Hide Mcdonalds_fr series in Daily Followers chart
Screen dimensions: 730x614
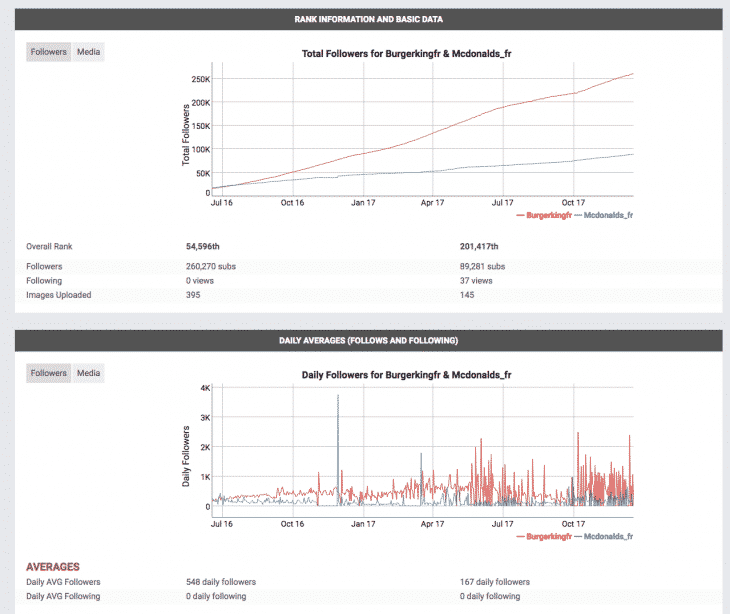click(606, 536)
